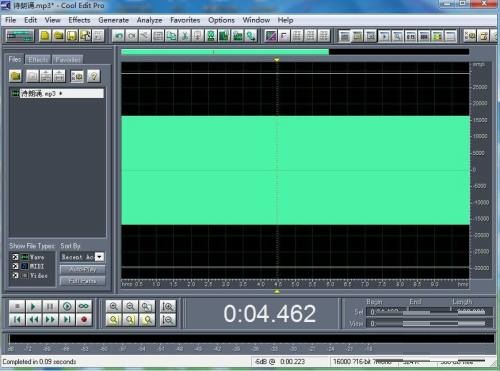Screen dimensions: 500x371
Task: Switch to the Files tab
Action: [15, 59]
